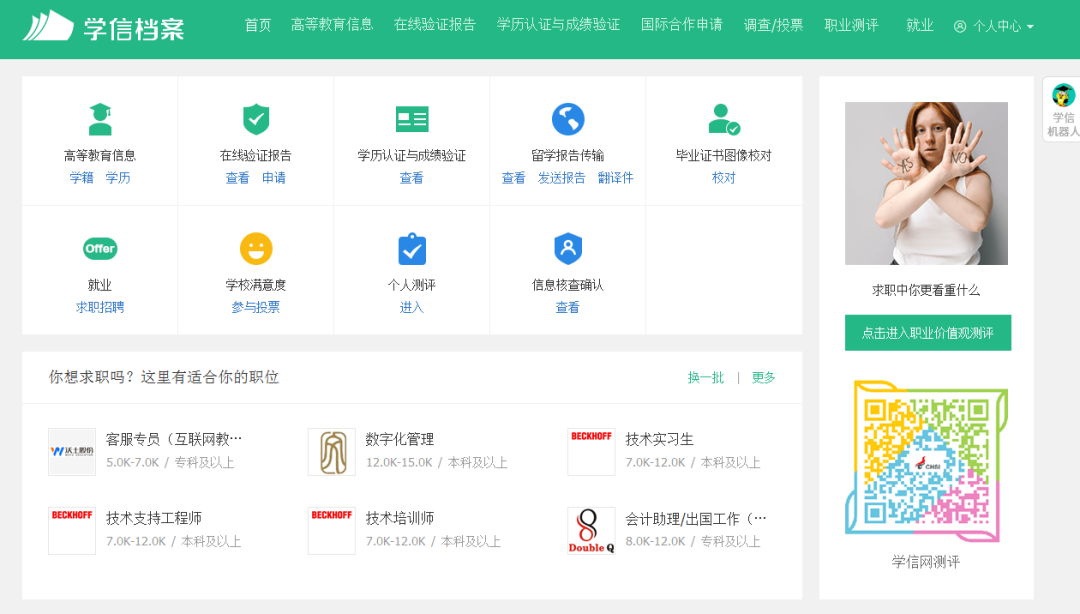Click 换一批 to refresh job listings
1080x614 pixels.
click(x=706, y=378)
